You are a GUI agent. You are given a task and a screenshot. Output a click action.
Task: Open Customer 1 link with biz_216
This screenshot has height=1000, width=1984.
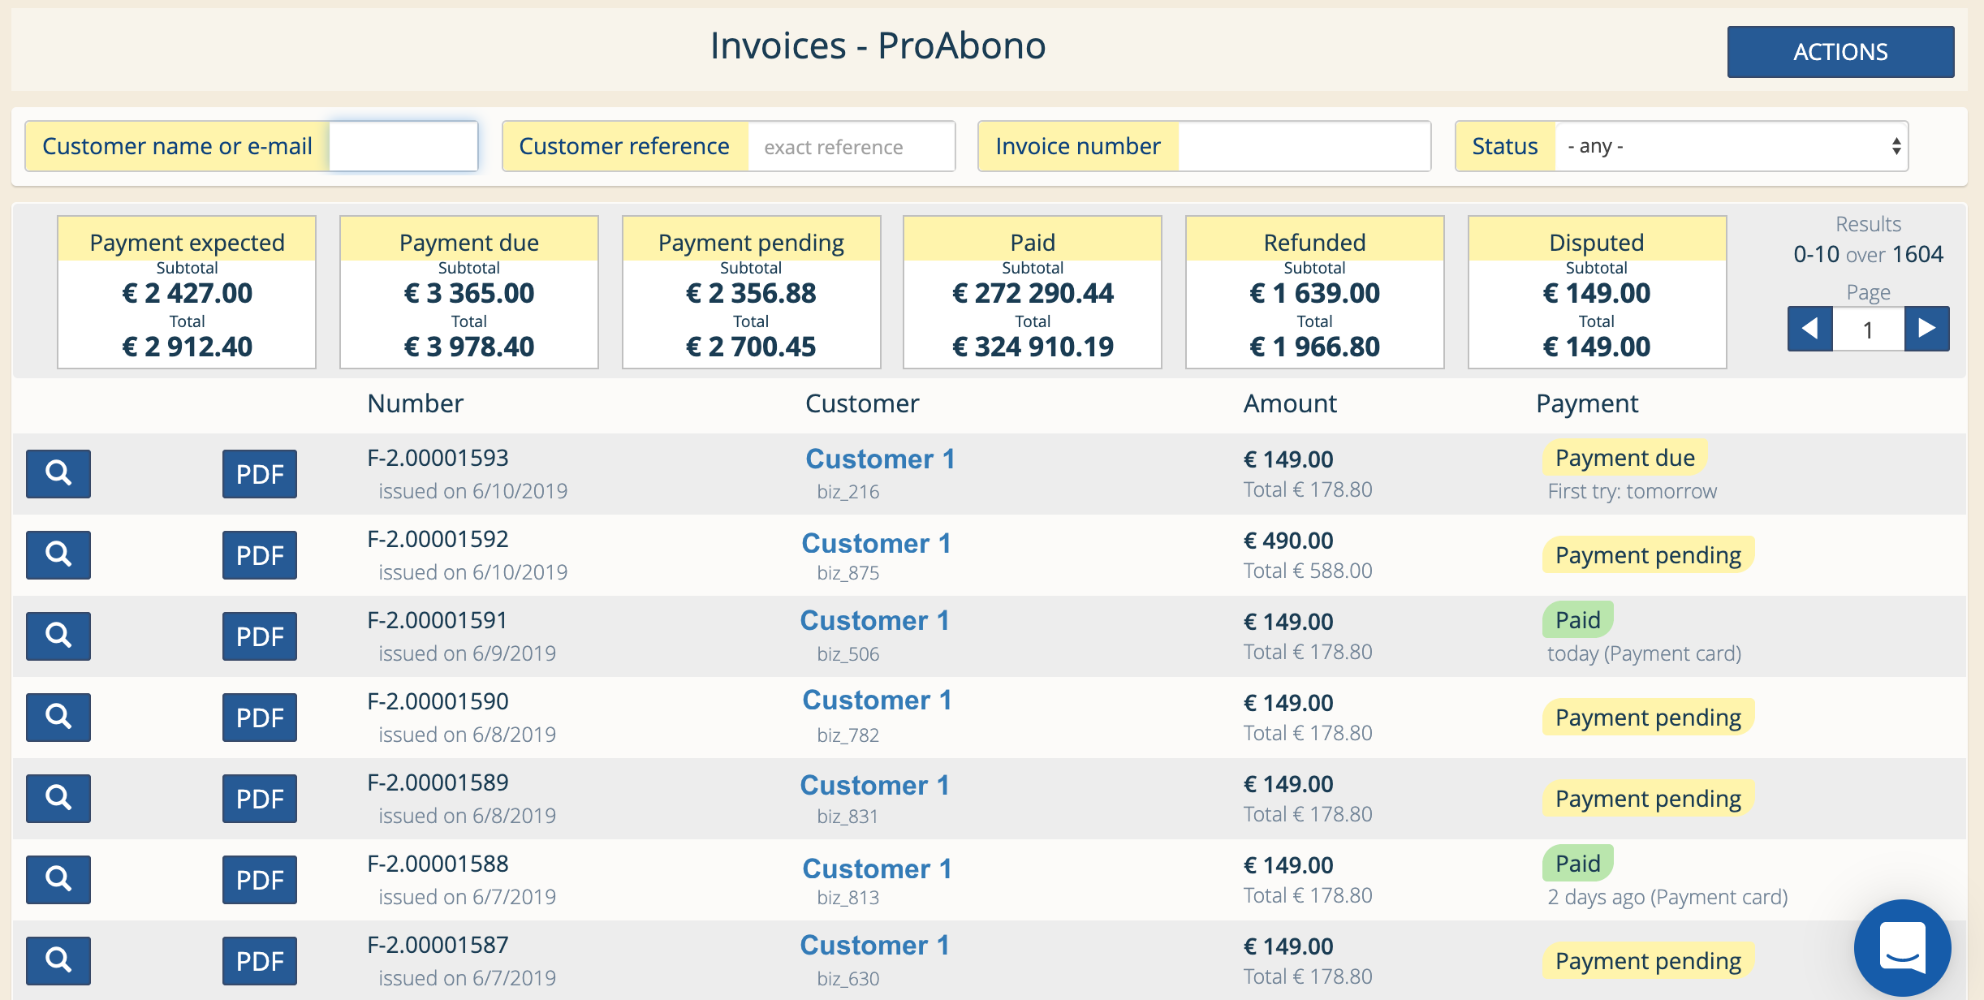point(880,459)
